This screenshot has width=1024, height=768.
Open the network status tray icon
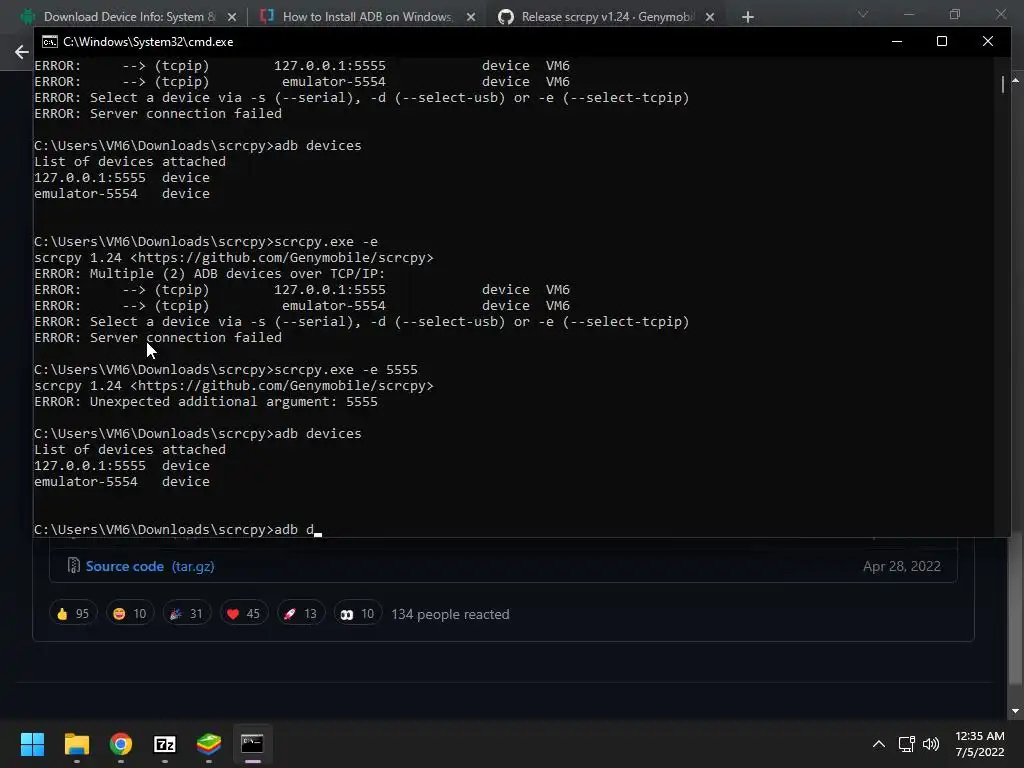pyautogui.click(x=906, y=744)
